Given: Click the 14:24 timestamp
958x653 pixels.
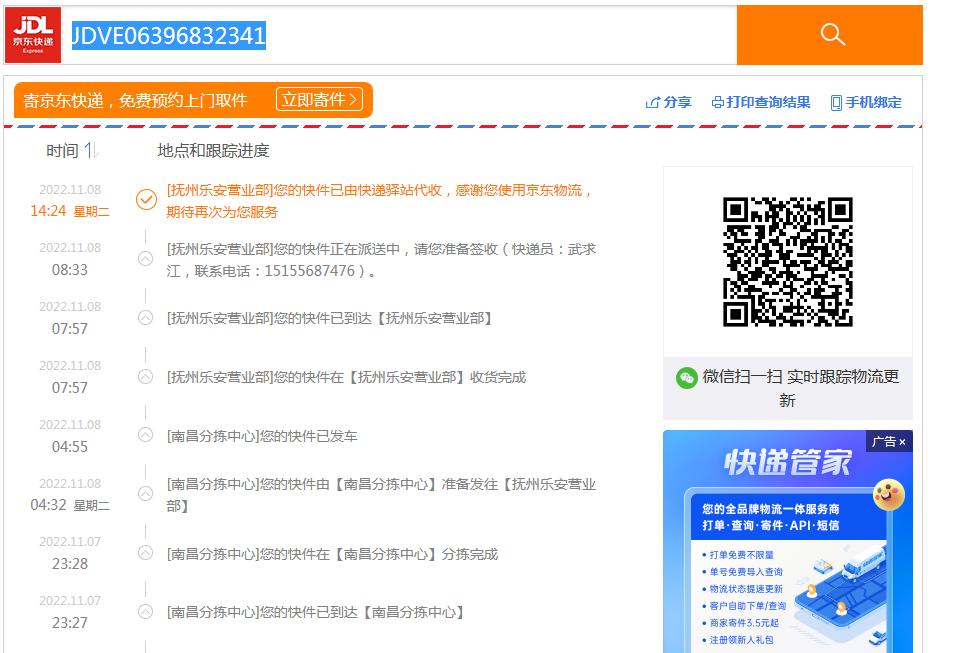Looking at the screenshot, I should [x=48, y=211].
